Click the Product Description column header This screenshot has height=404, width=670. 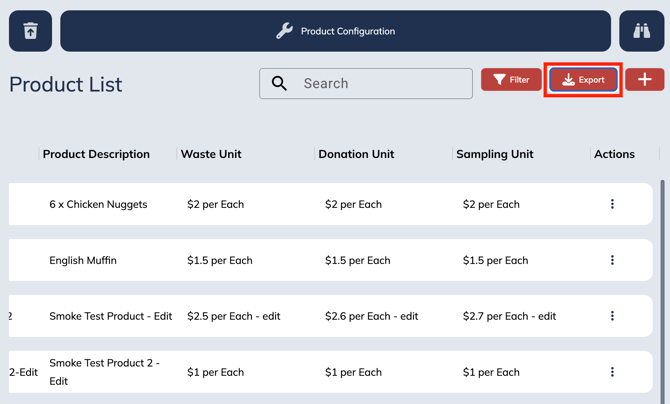[x=96, y=154]
